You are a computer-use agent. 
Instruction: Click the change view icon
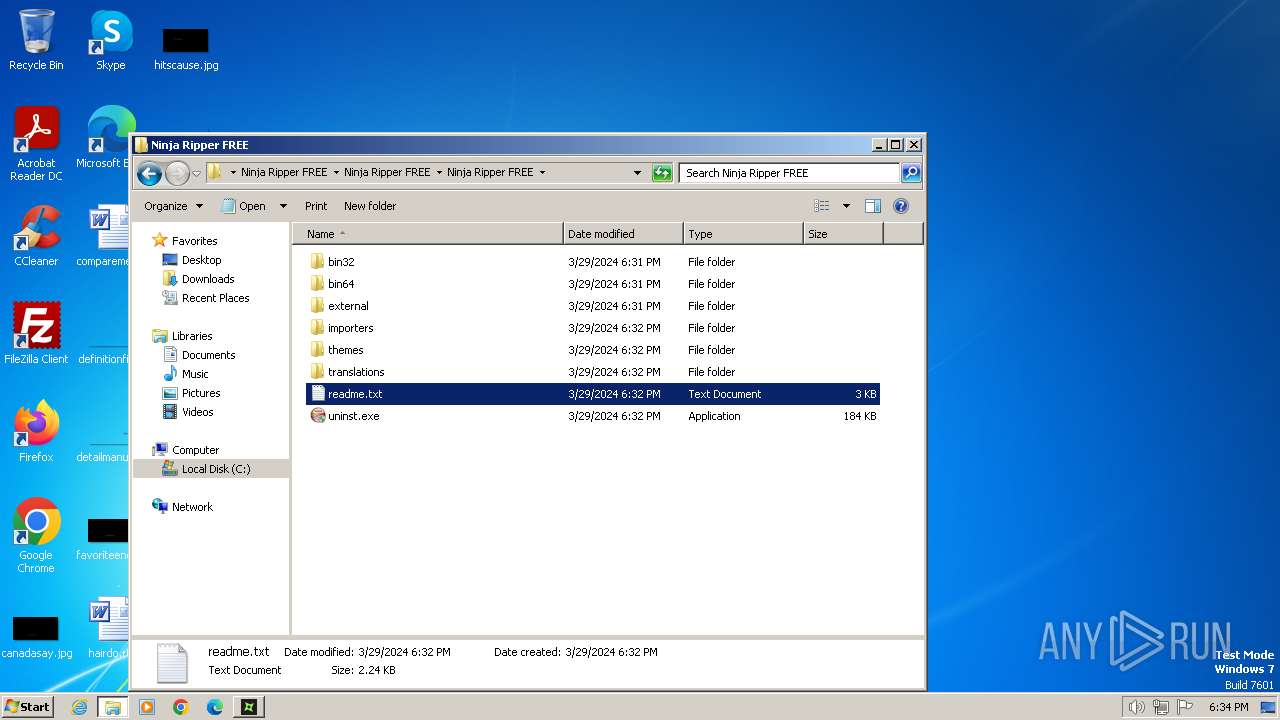tap(822, 206)
